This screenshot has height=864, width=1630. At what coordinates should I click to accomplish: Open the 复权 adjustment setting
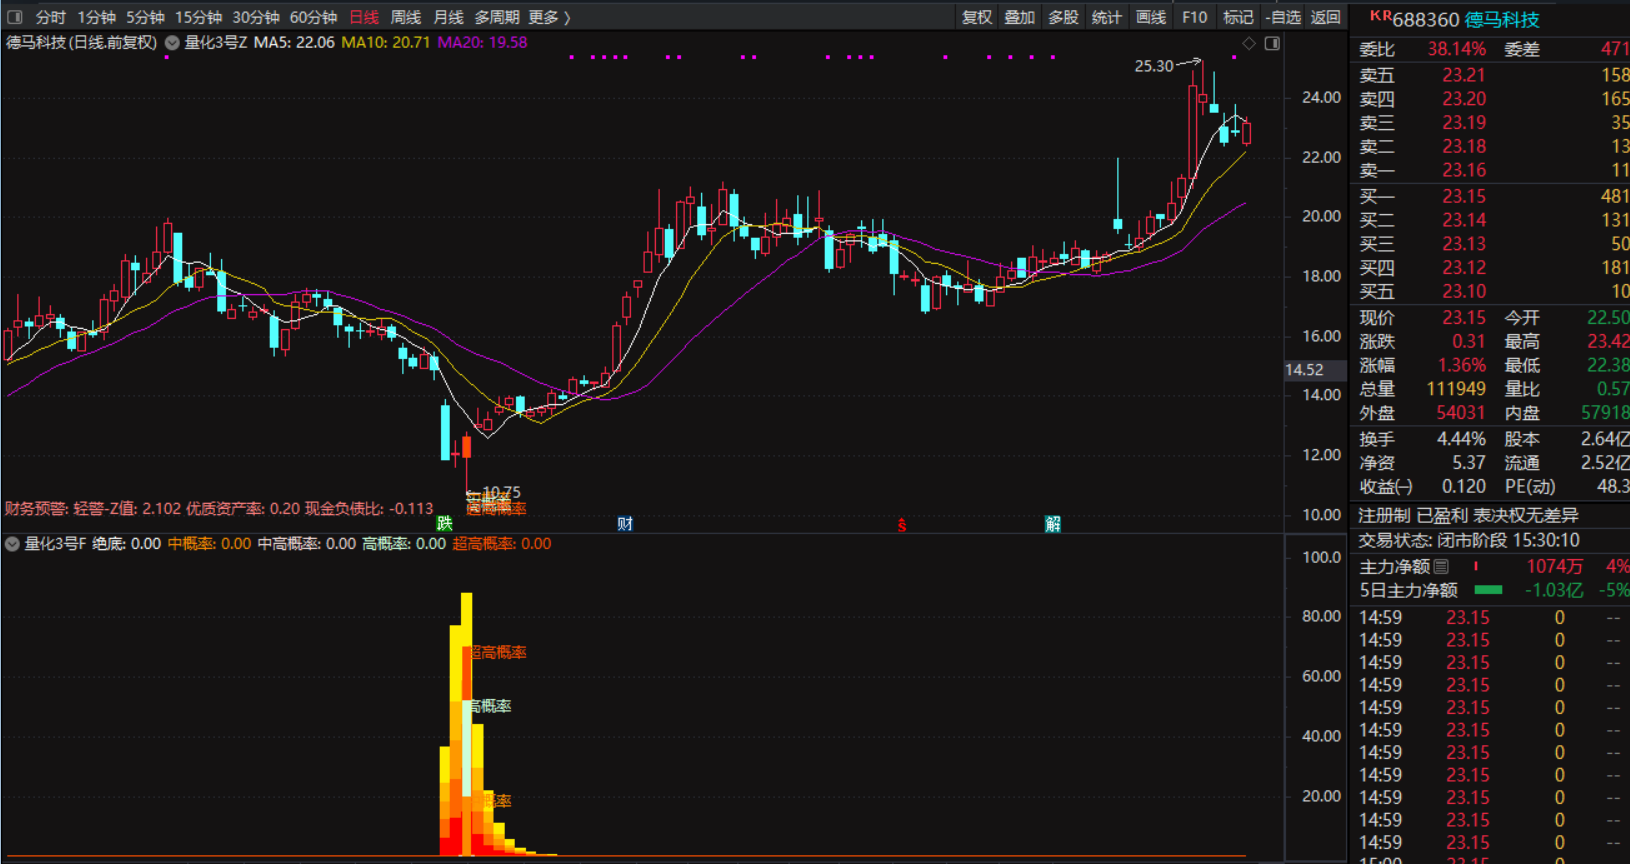tap(976, 17)
